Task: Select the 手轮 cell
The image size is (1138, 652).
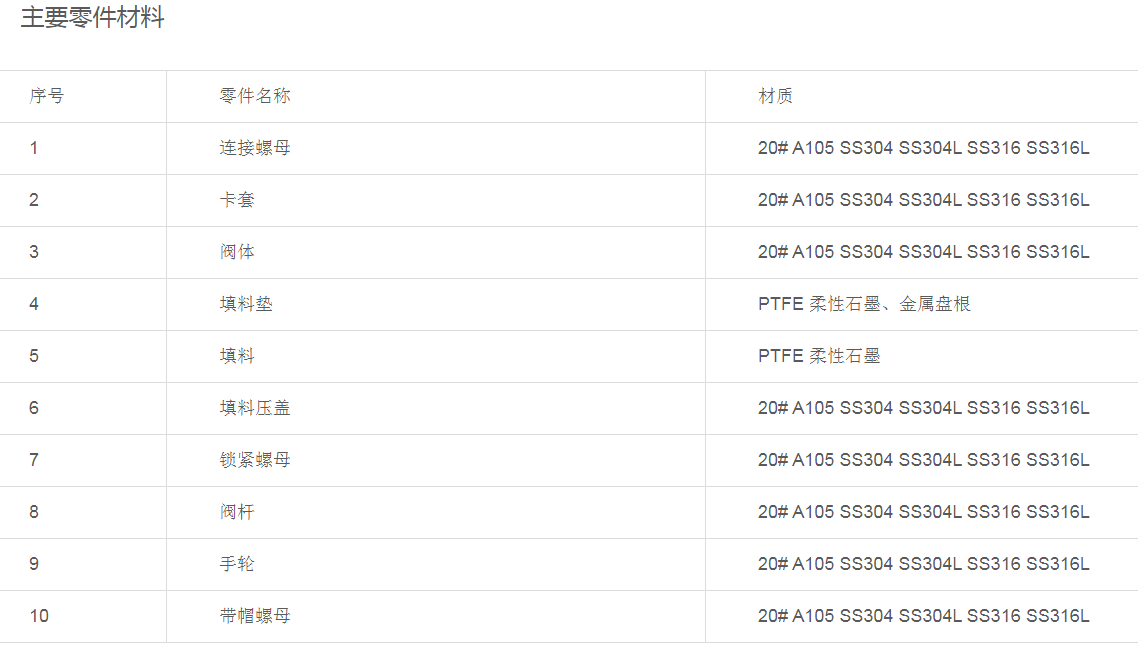Action: pos(237,564)
